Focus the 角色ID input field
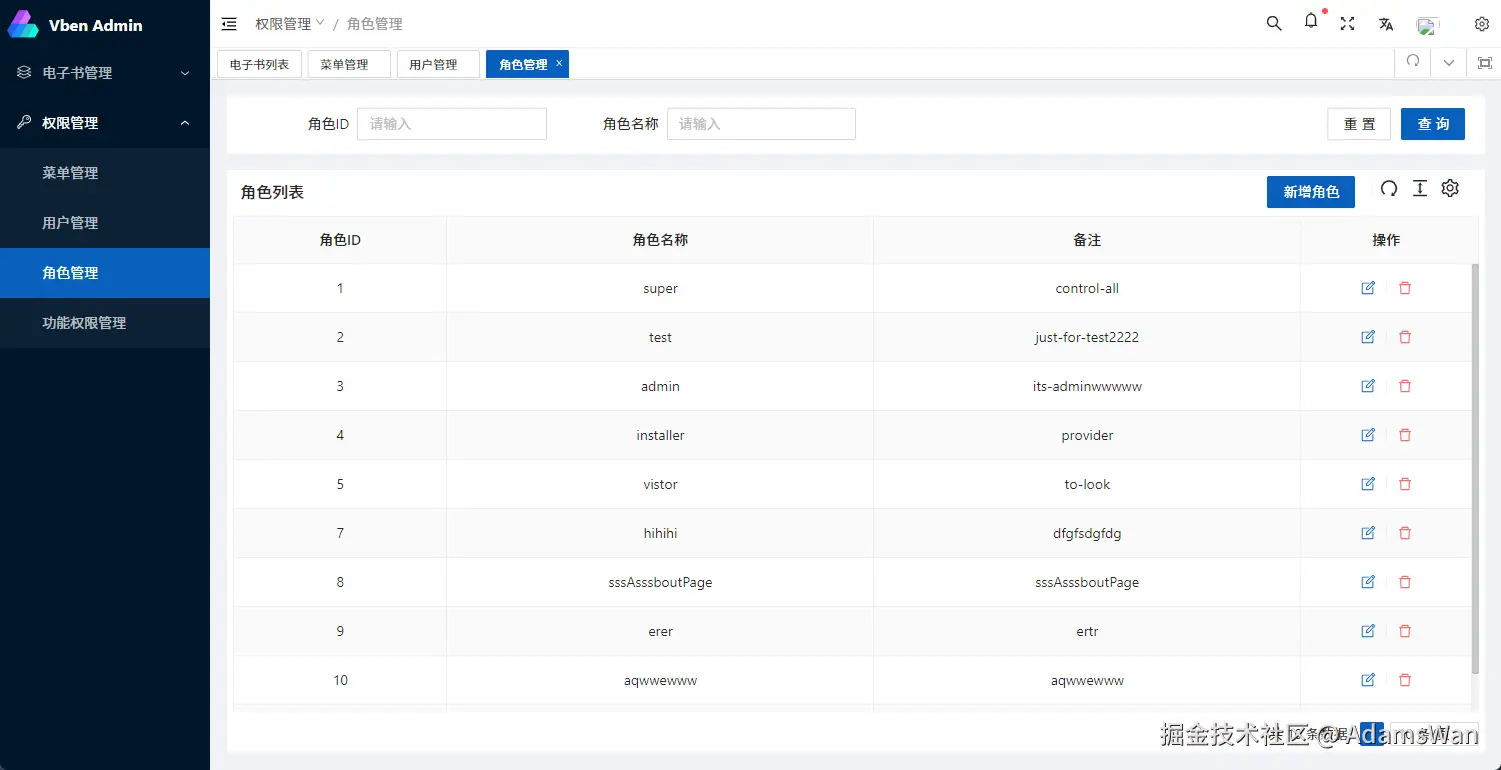Image resolution: width=1501 pixels, height=770 pixels. point(452,124)
